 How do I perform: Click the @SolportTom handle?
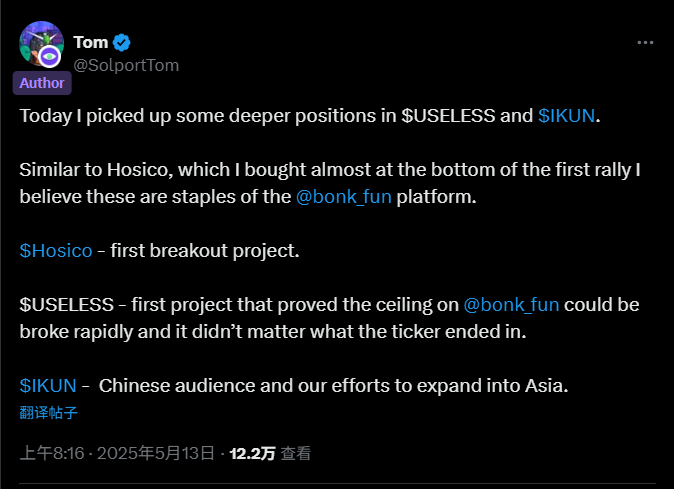[125, 64]
